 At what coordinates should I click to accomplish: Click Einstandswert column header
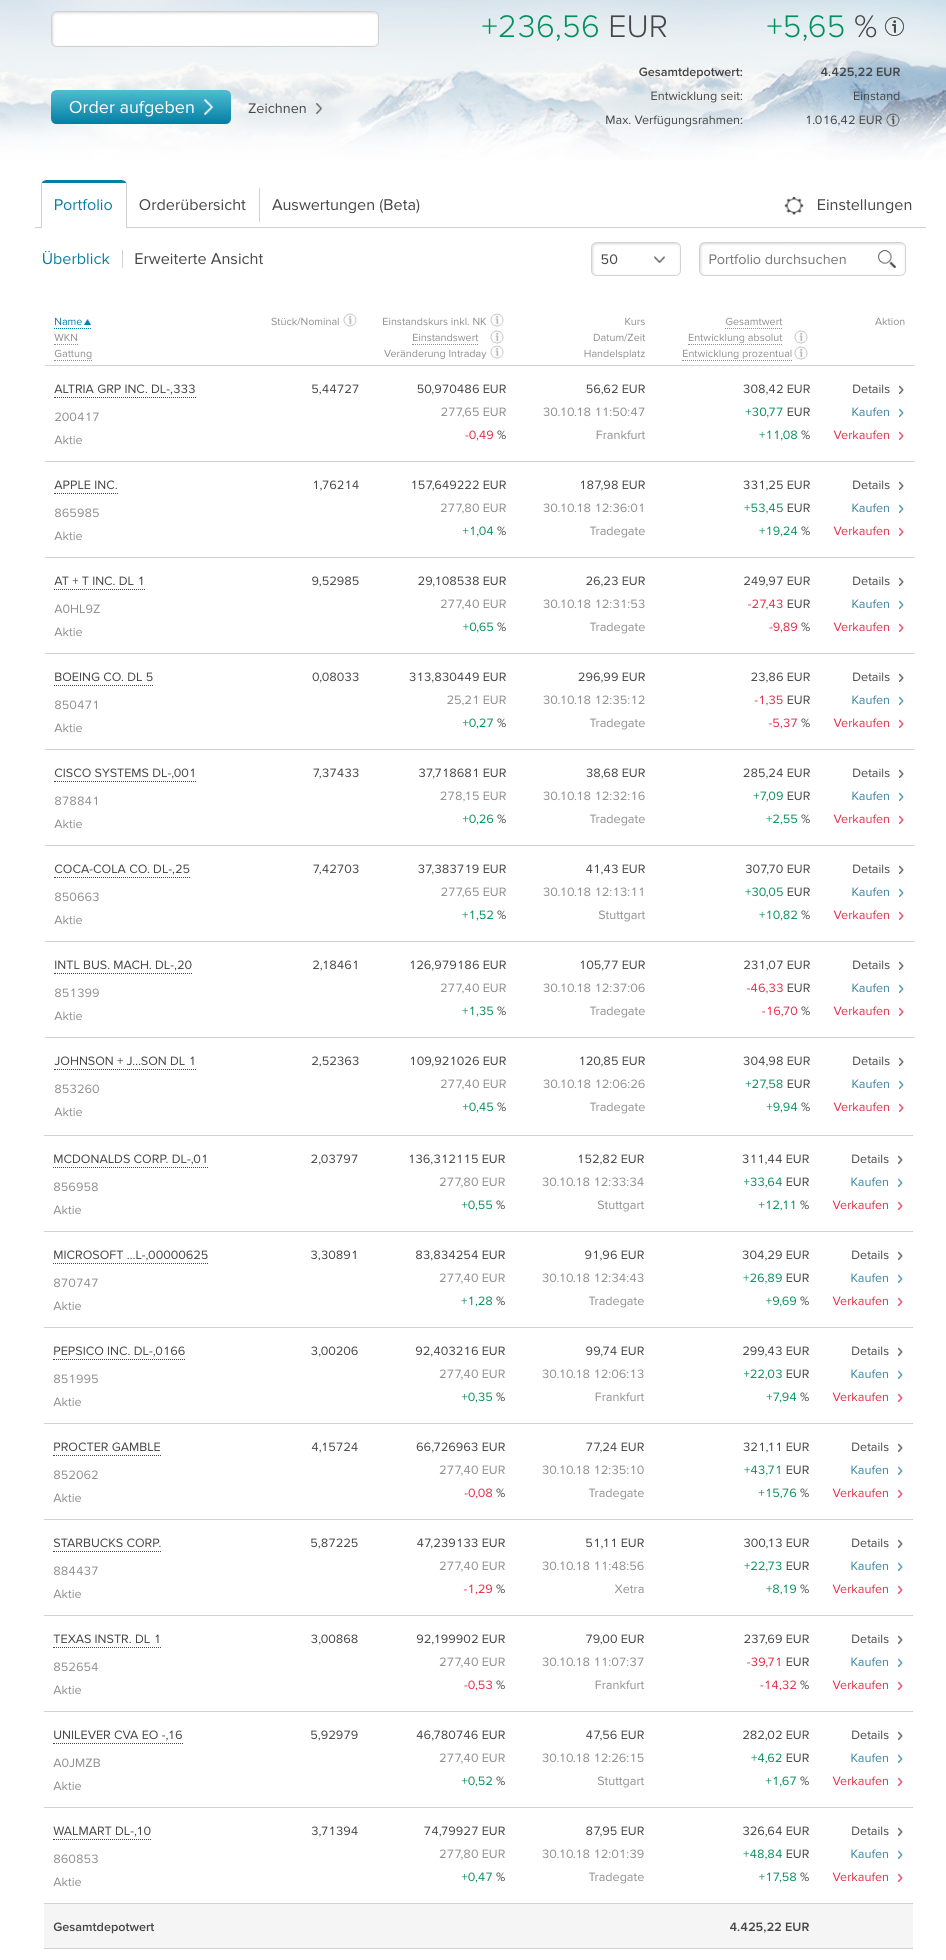point(445,337)
